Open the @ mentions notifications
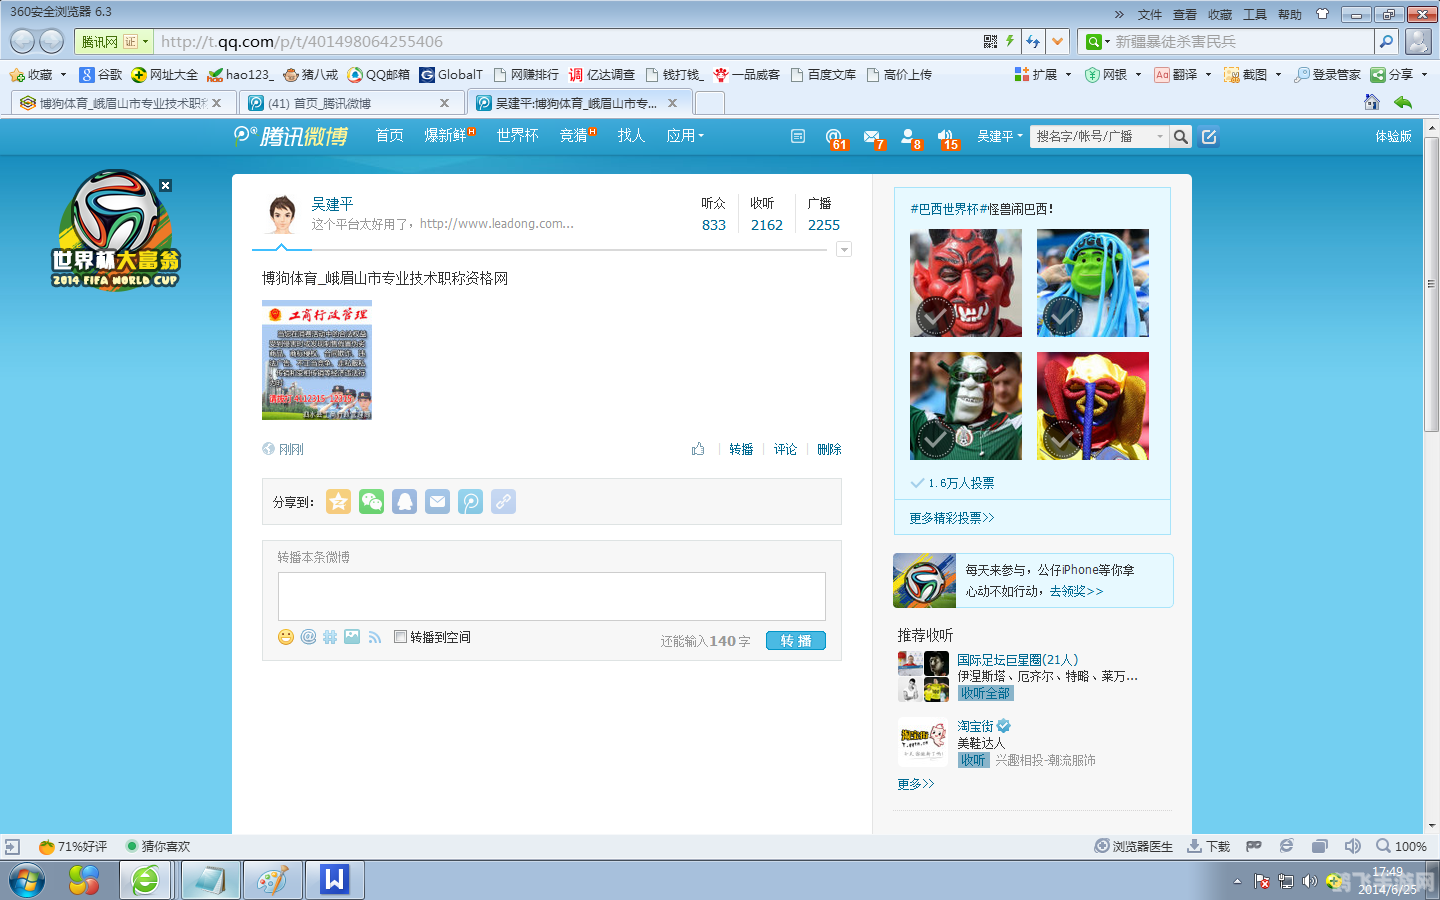 [x=834, y=137]
